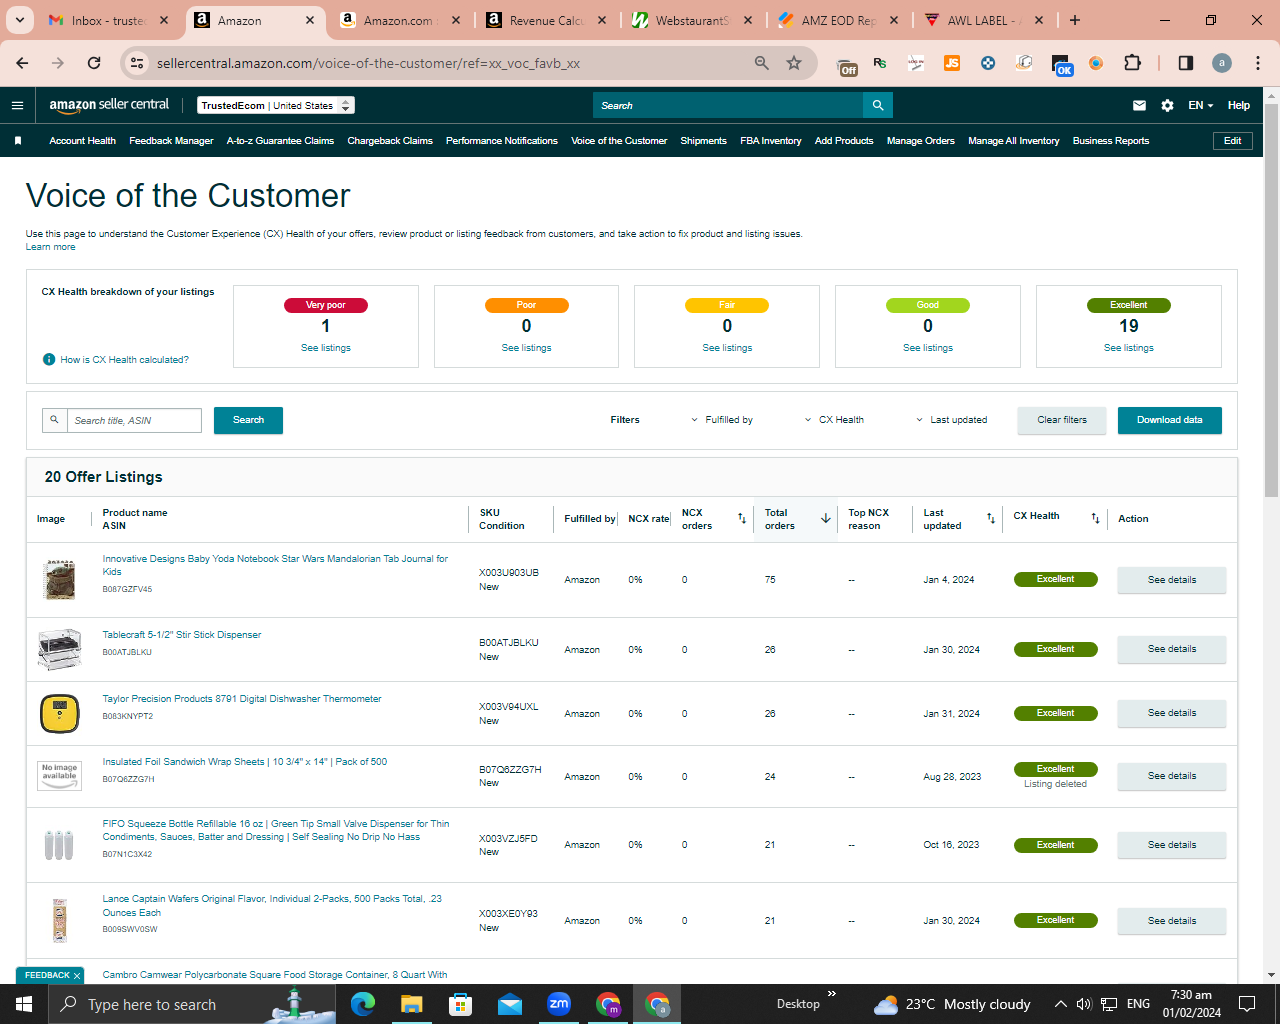This screenshot has height=1024, width=1280.
Task: Click the Amazon Seller Central logo
Action: (x=109, y=105)
